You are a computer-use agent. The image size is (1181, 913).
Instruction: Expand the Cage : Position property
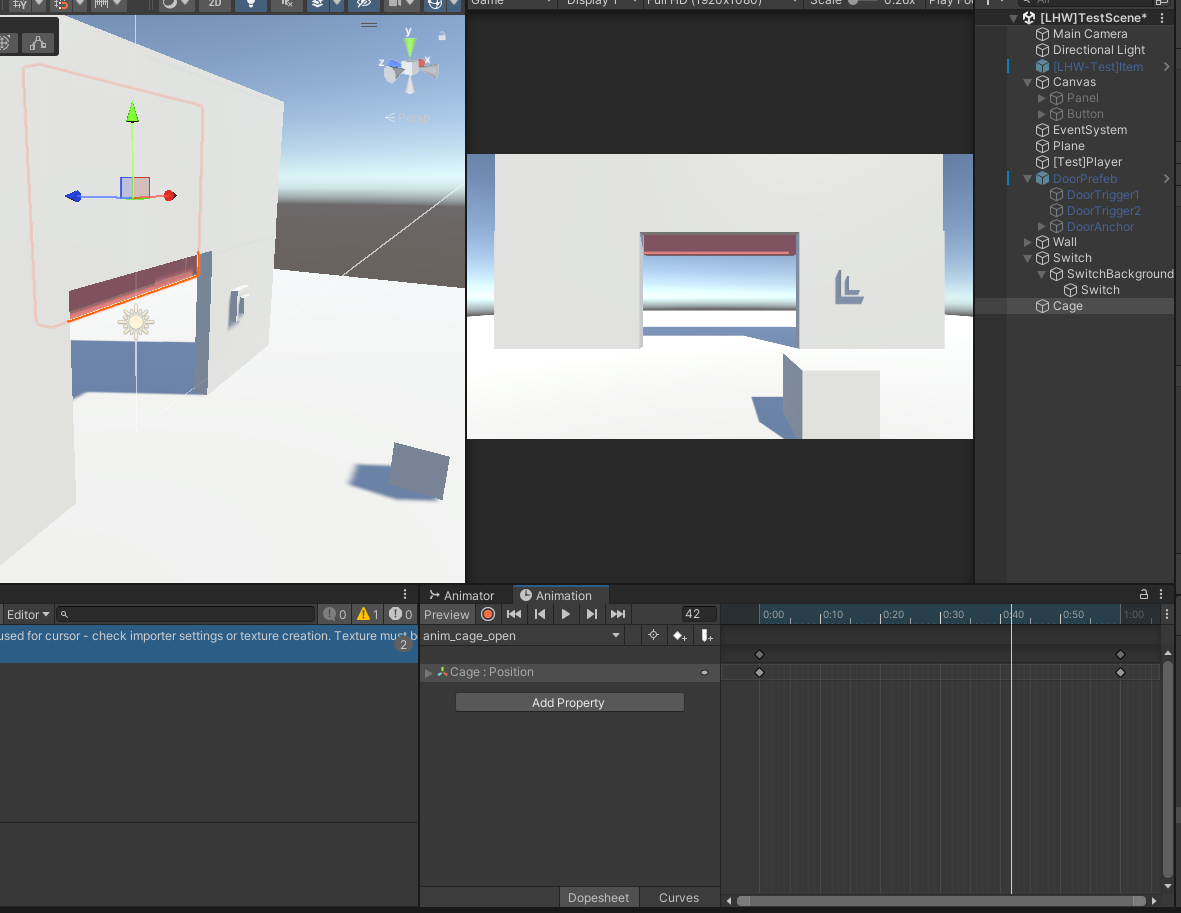click(429, 672)
